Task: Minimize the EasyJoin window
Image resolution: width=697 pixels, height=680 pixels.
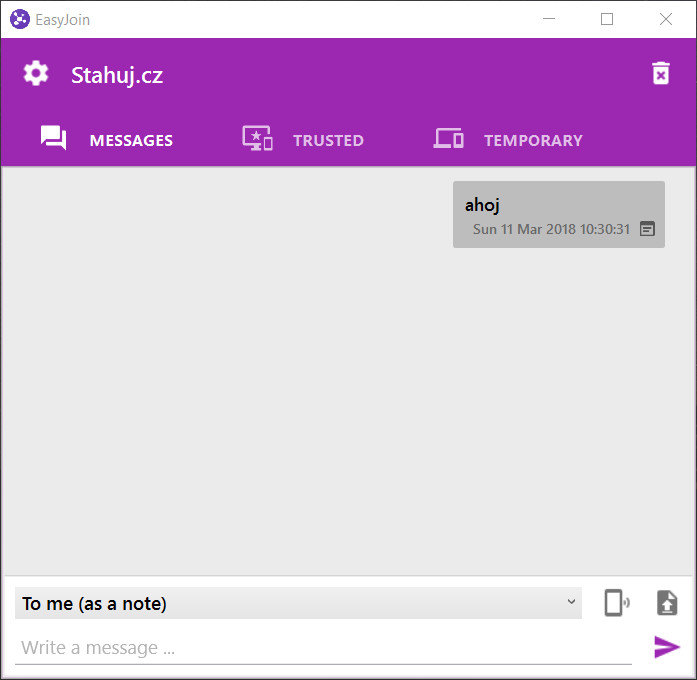Action: click(549, 19)
